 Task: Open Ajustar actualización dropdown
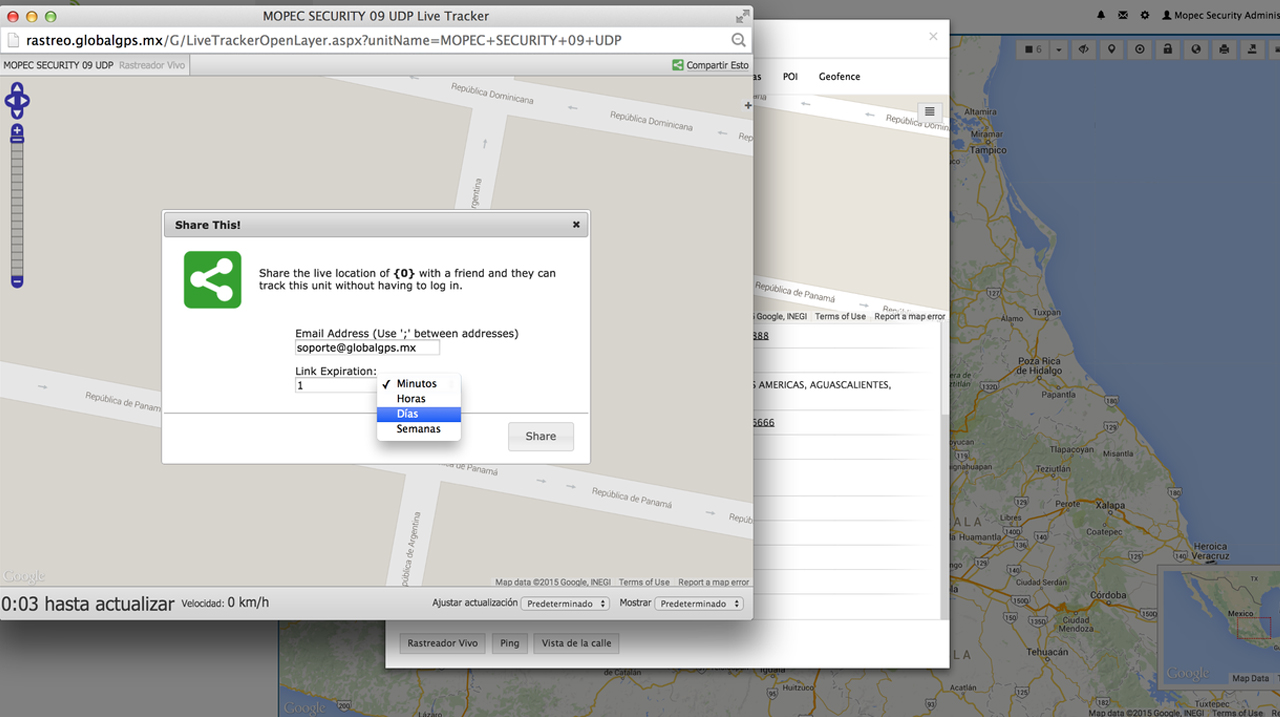pos(567,604)
